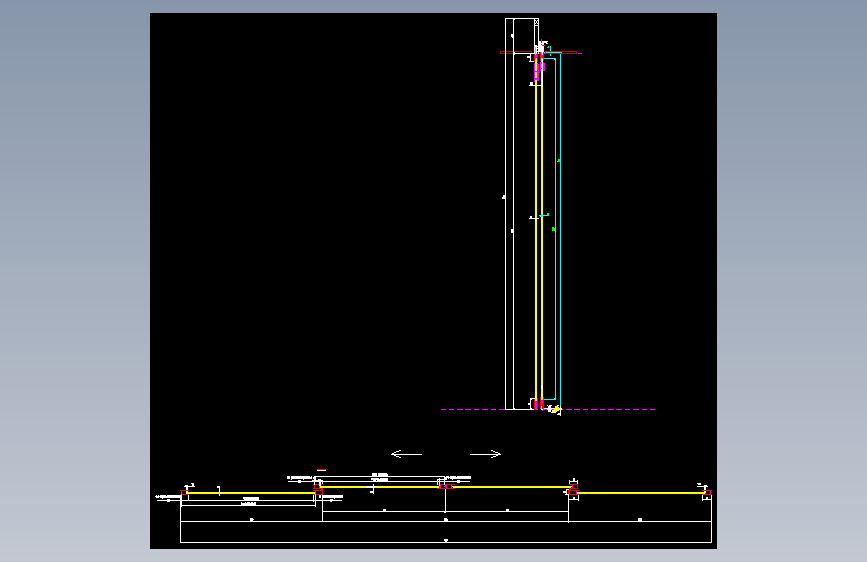Pick the small red dash above the plan view

pos(321,470)
